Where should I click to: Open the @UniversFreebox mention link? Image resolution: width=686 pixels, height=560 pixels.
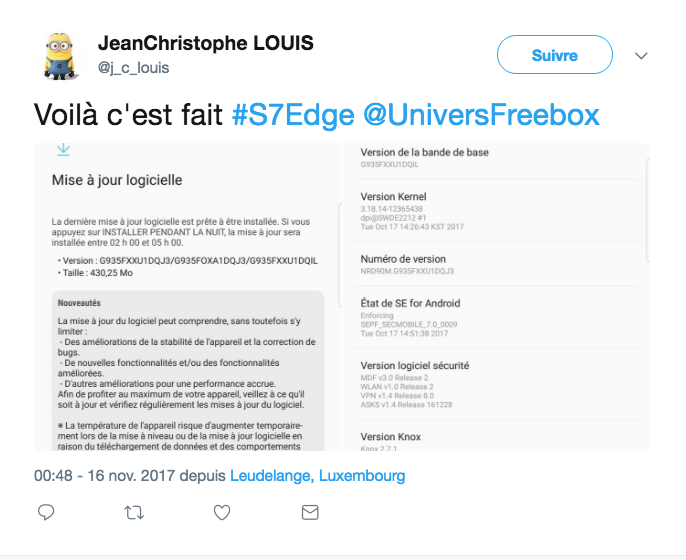click(480, 115)
